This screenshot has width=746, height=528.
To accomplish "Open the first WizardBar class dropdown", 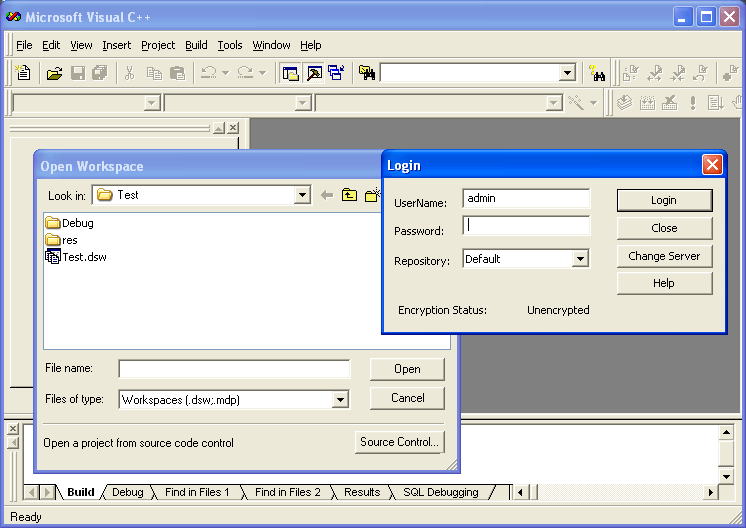I will (152, 103).
